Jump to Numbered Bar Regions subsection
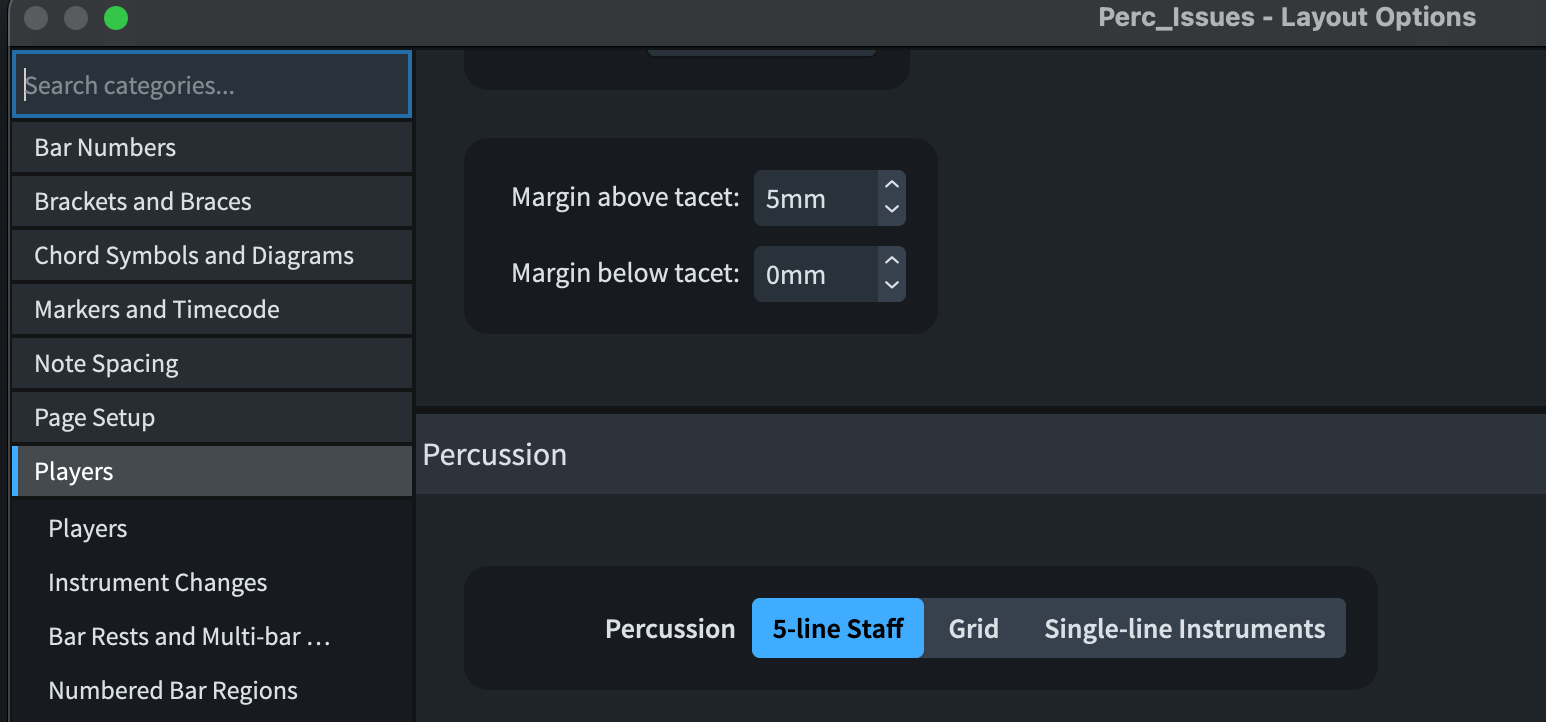Viewport: 1546px width, 722px height. pyautogui.click(x=172, y=690)
